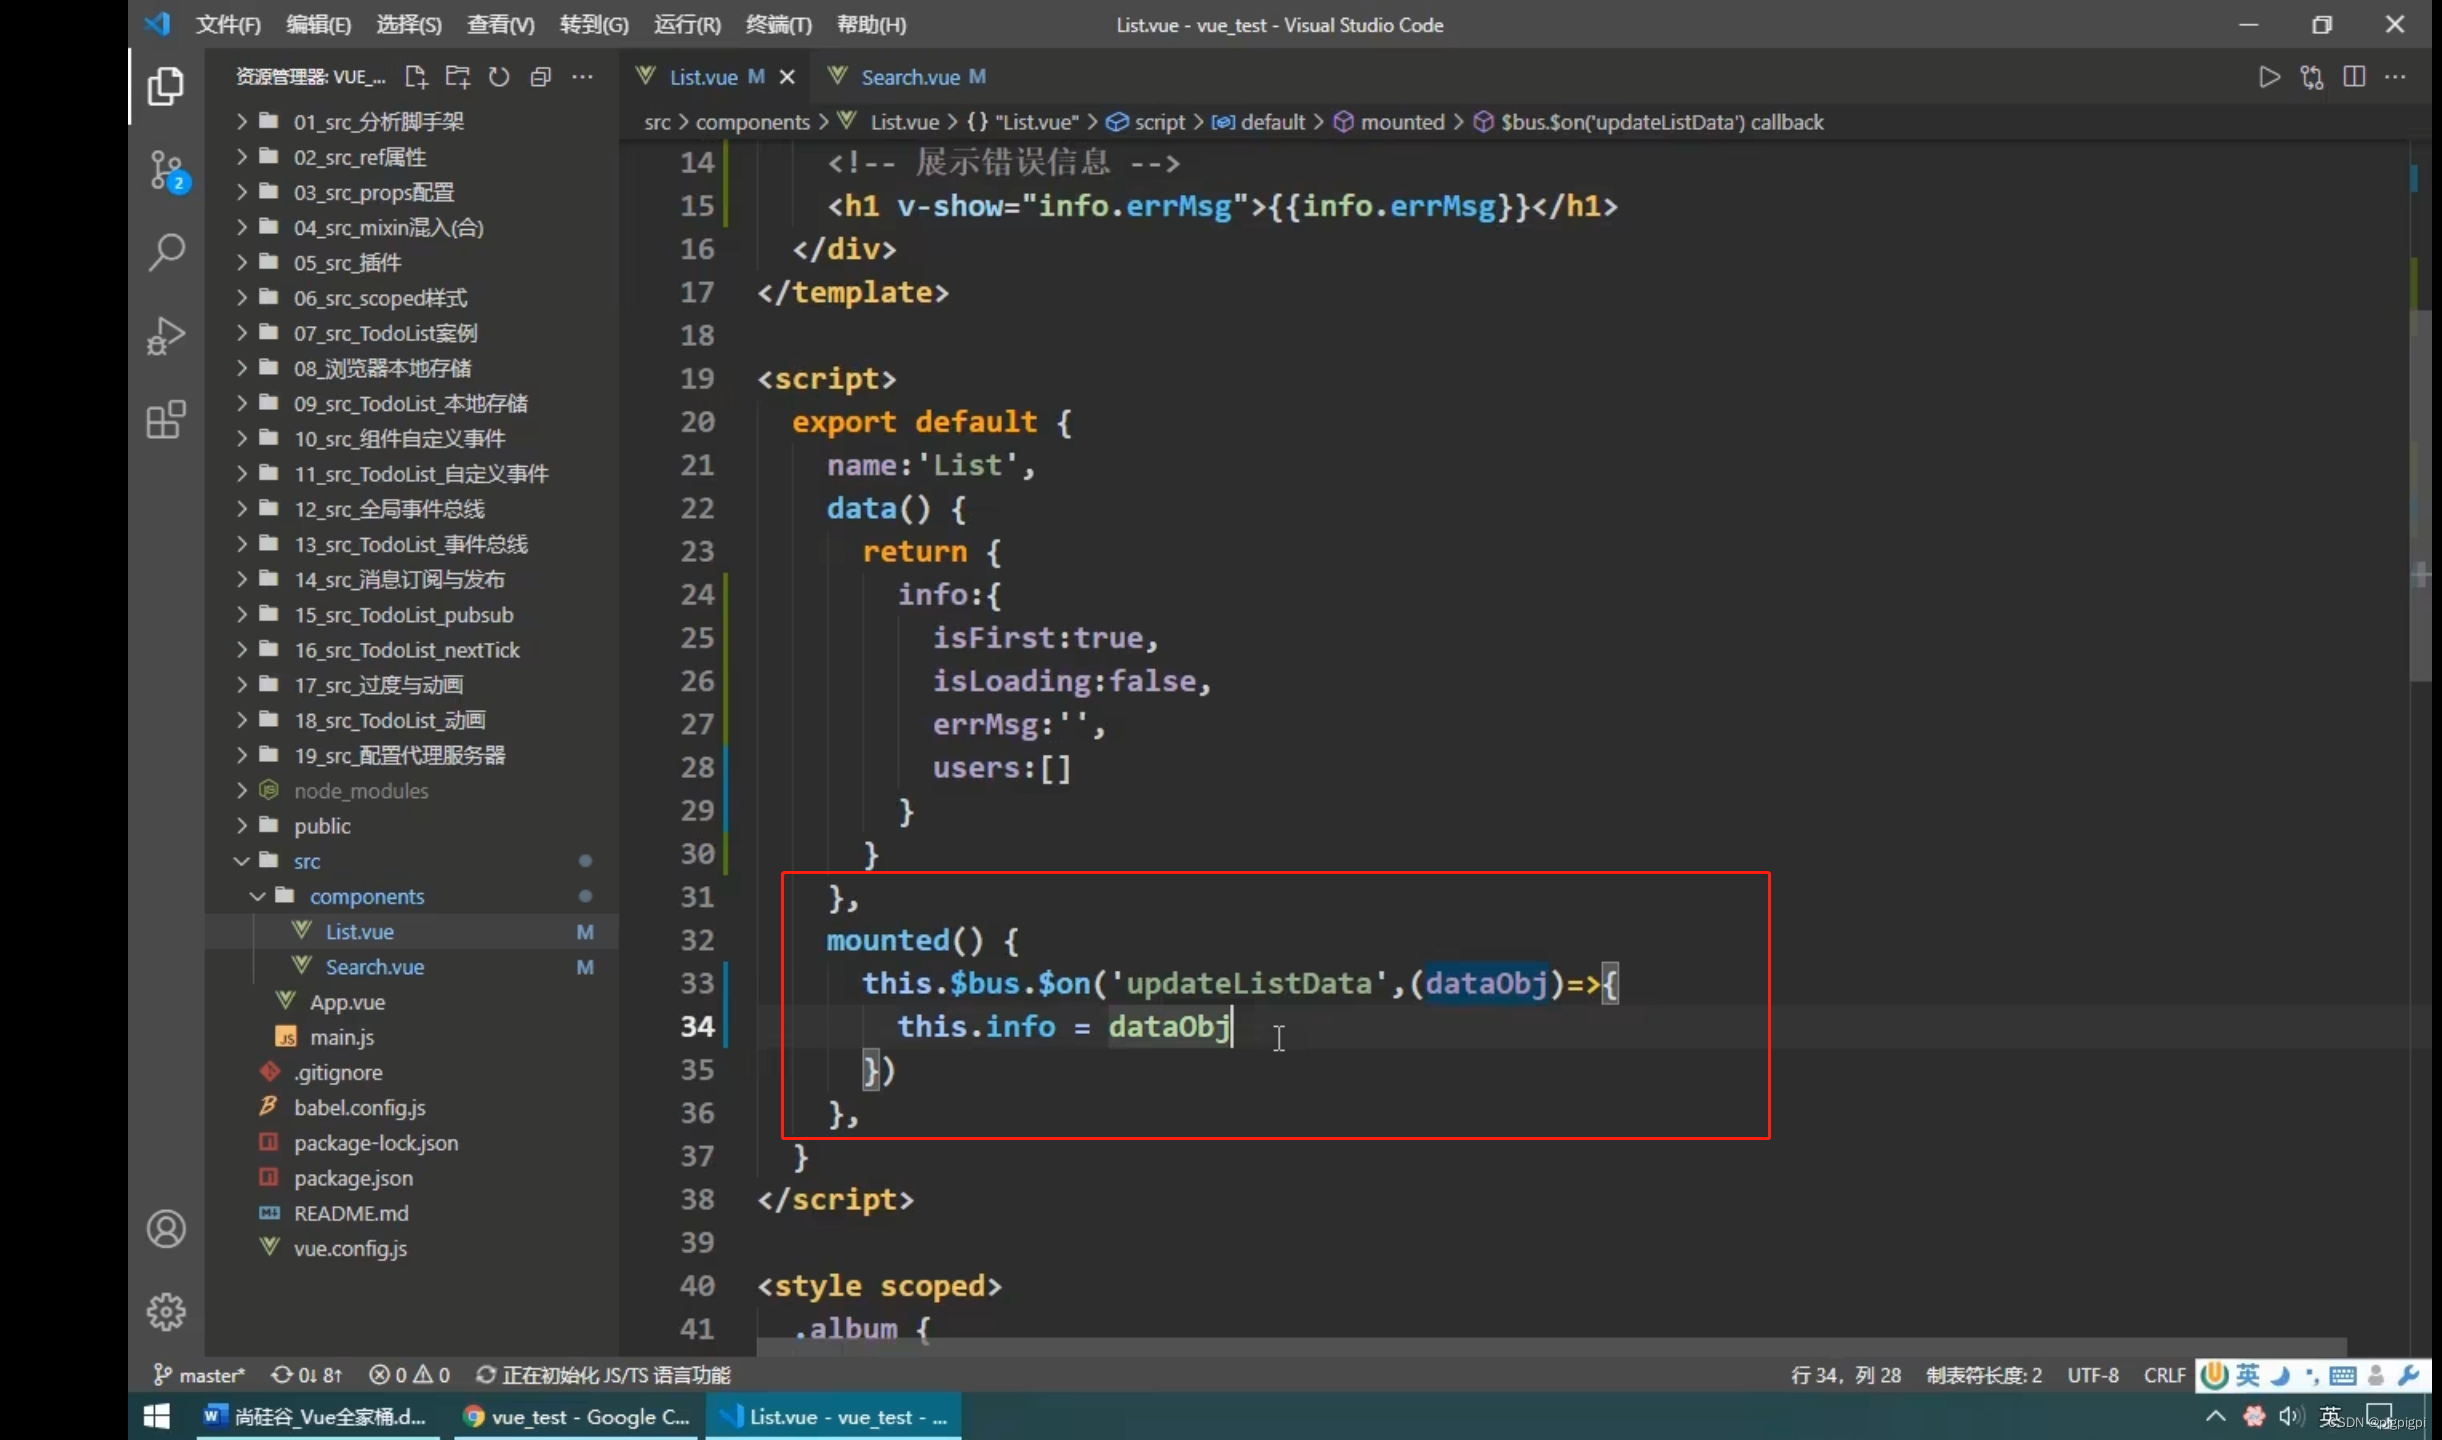Open the Search view in activity bar
The image size is (2442, 1440).
(166, 252)
